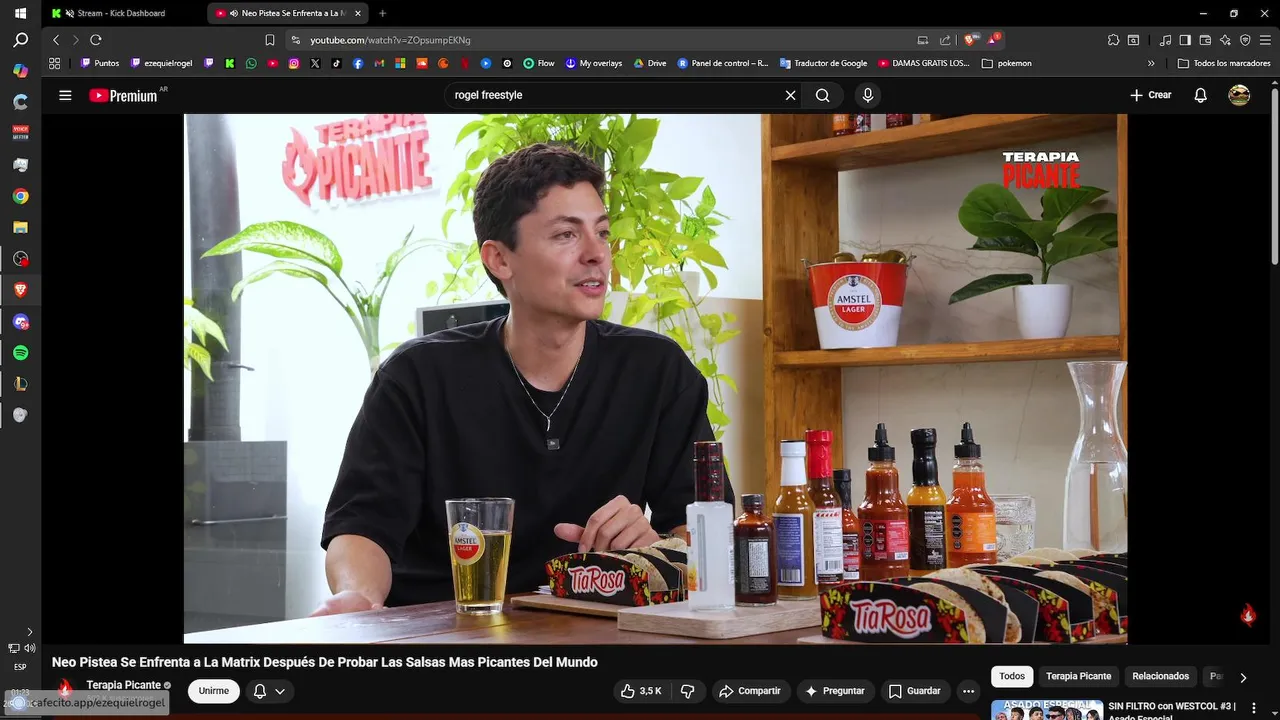Open Brave Rewards triangle icon
This screenshot has height=720, width=1280.
tap(992, 40)
